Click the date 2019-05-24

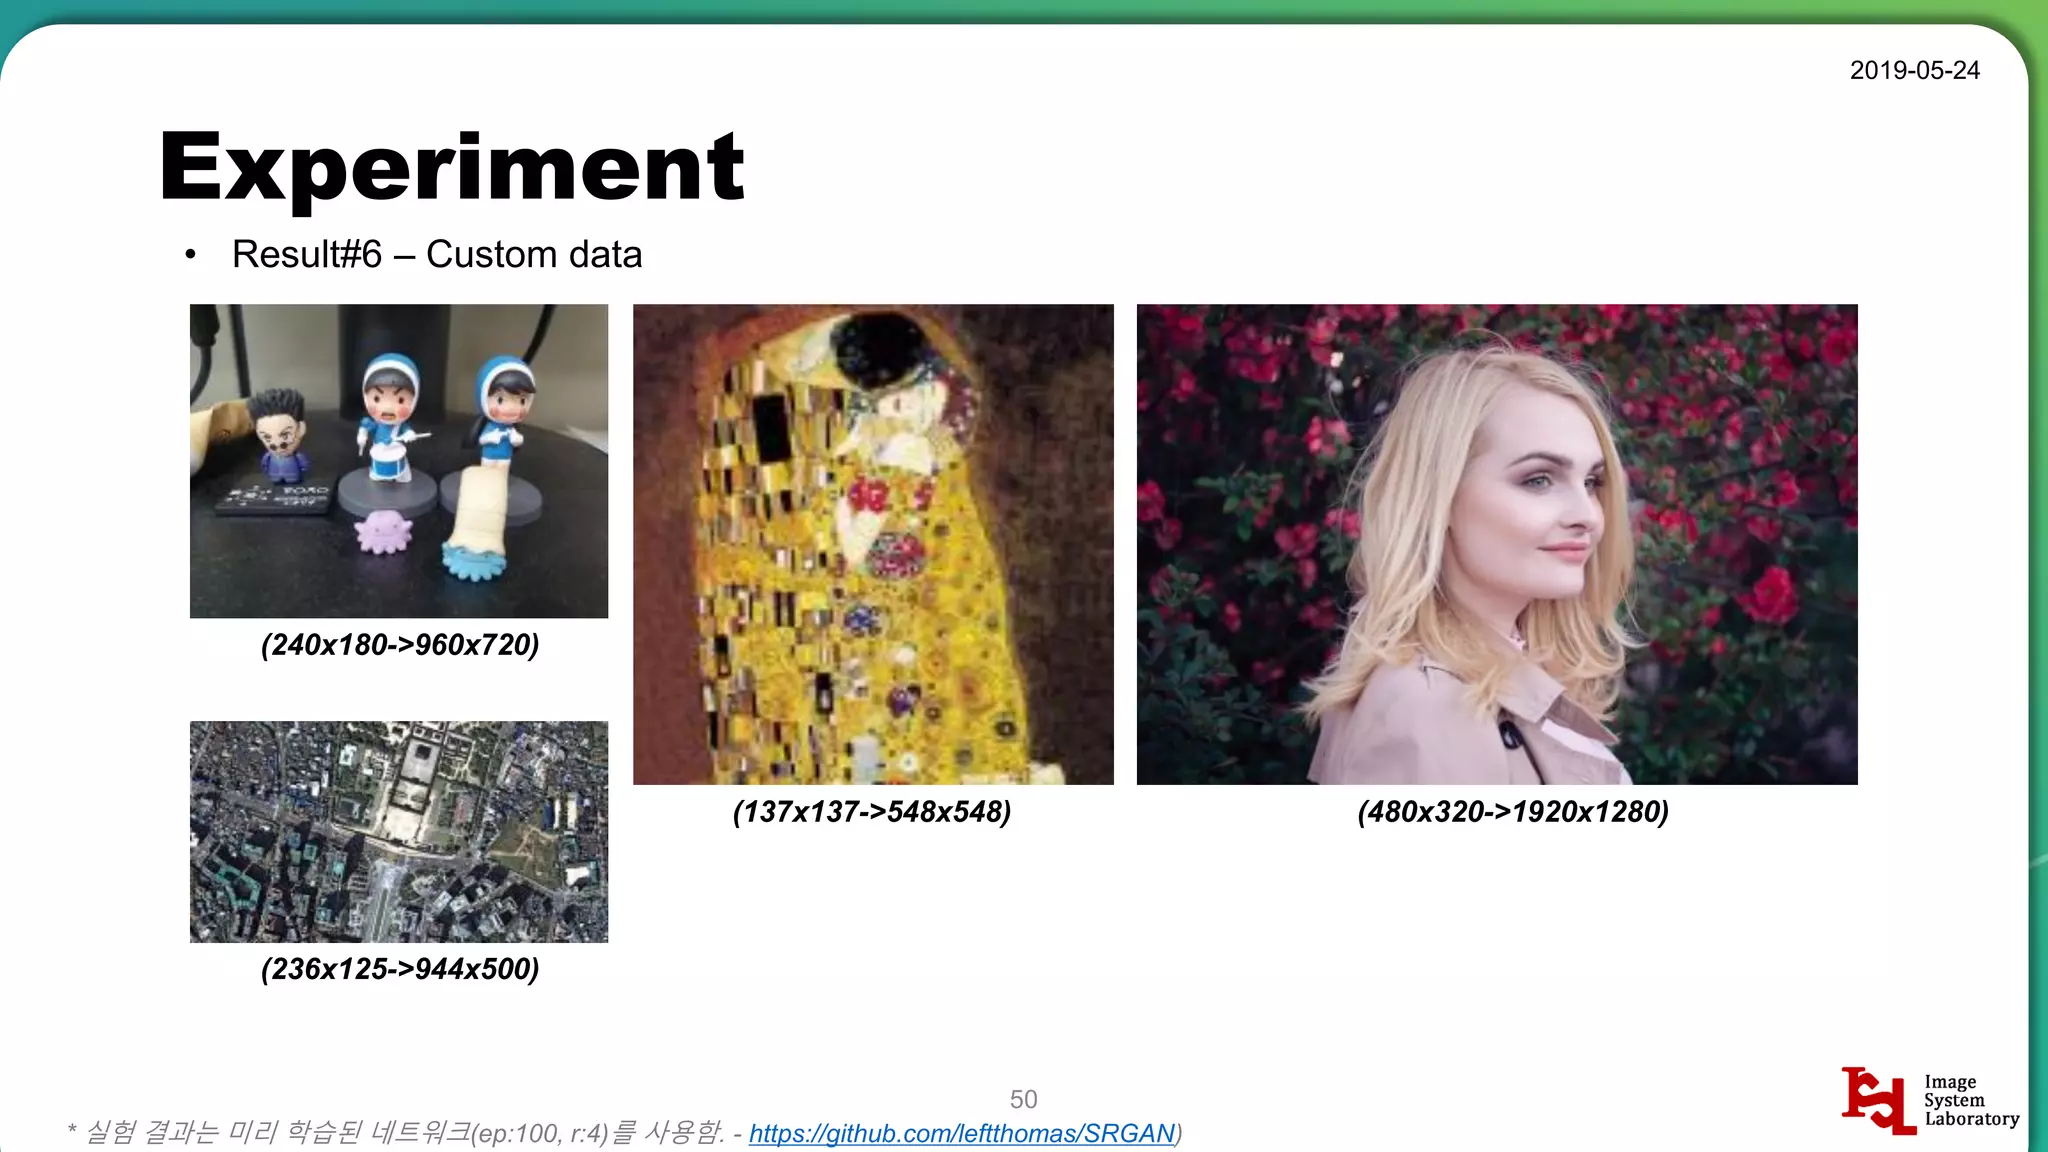click(x=1914, y=70)
